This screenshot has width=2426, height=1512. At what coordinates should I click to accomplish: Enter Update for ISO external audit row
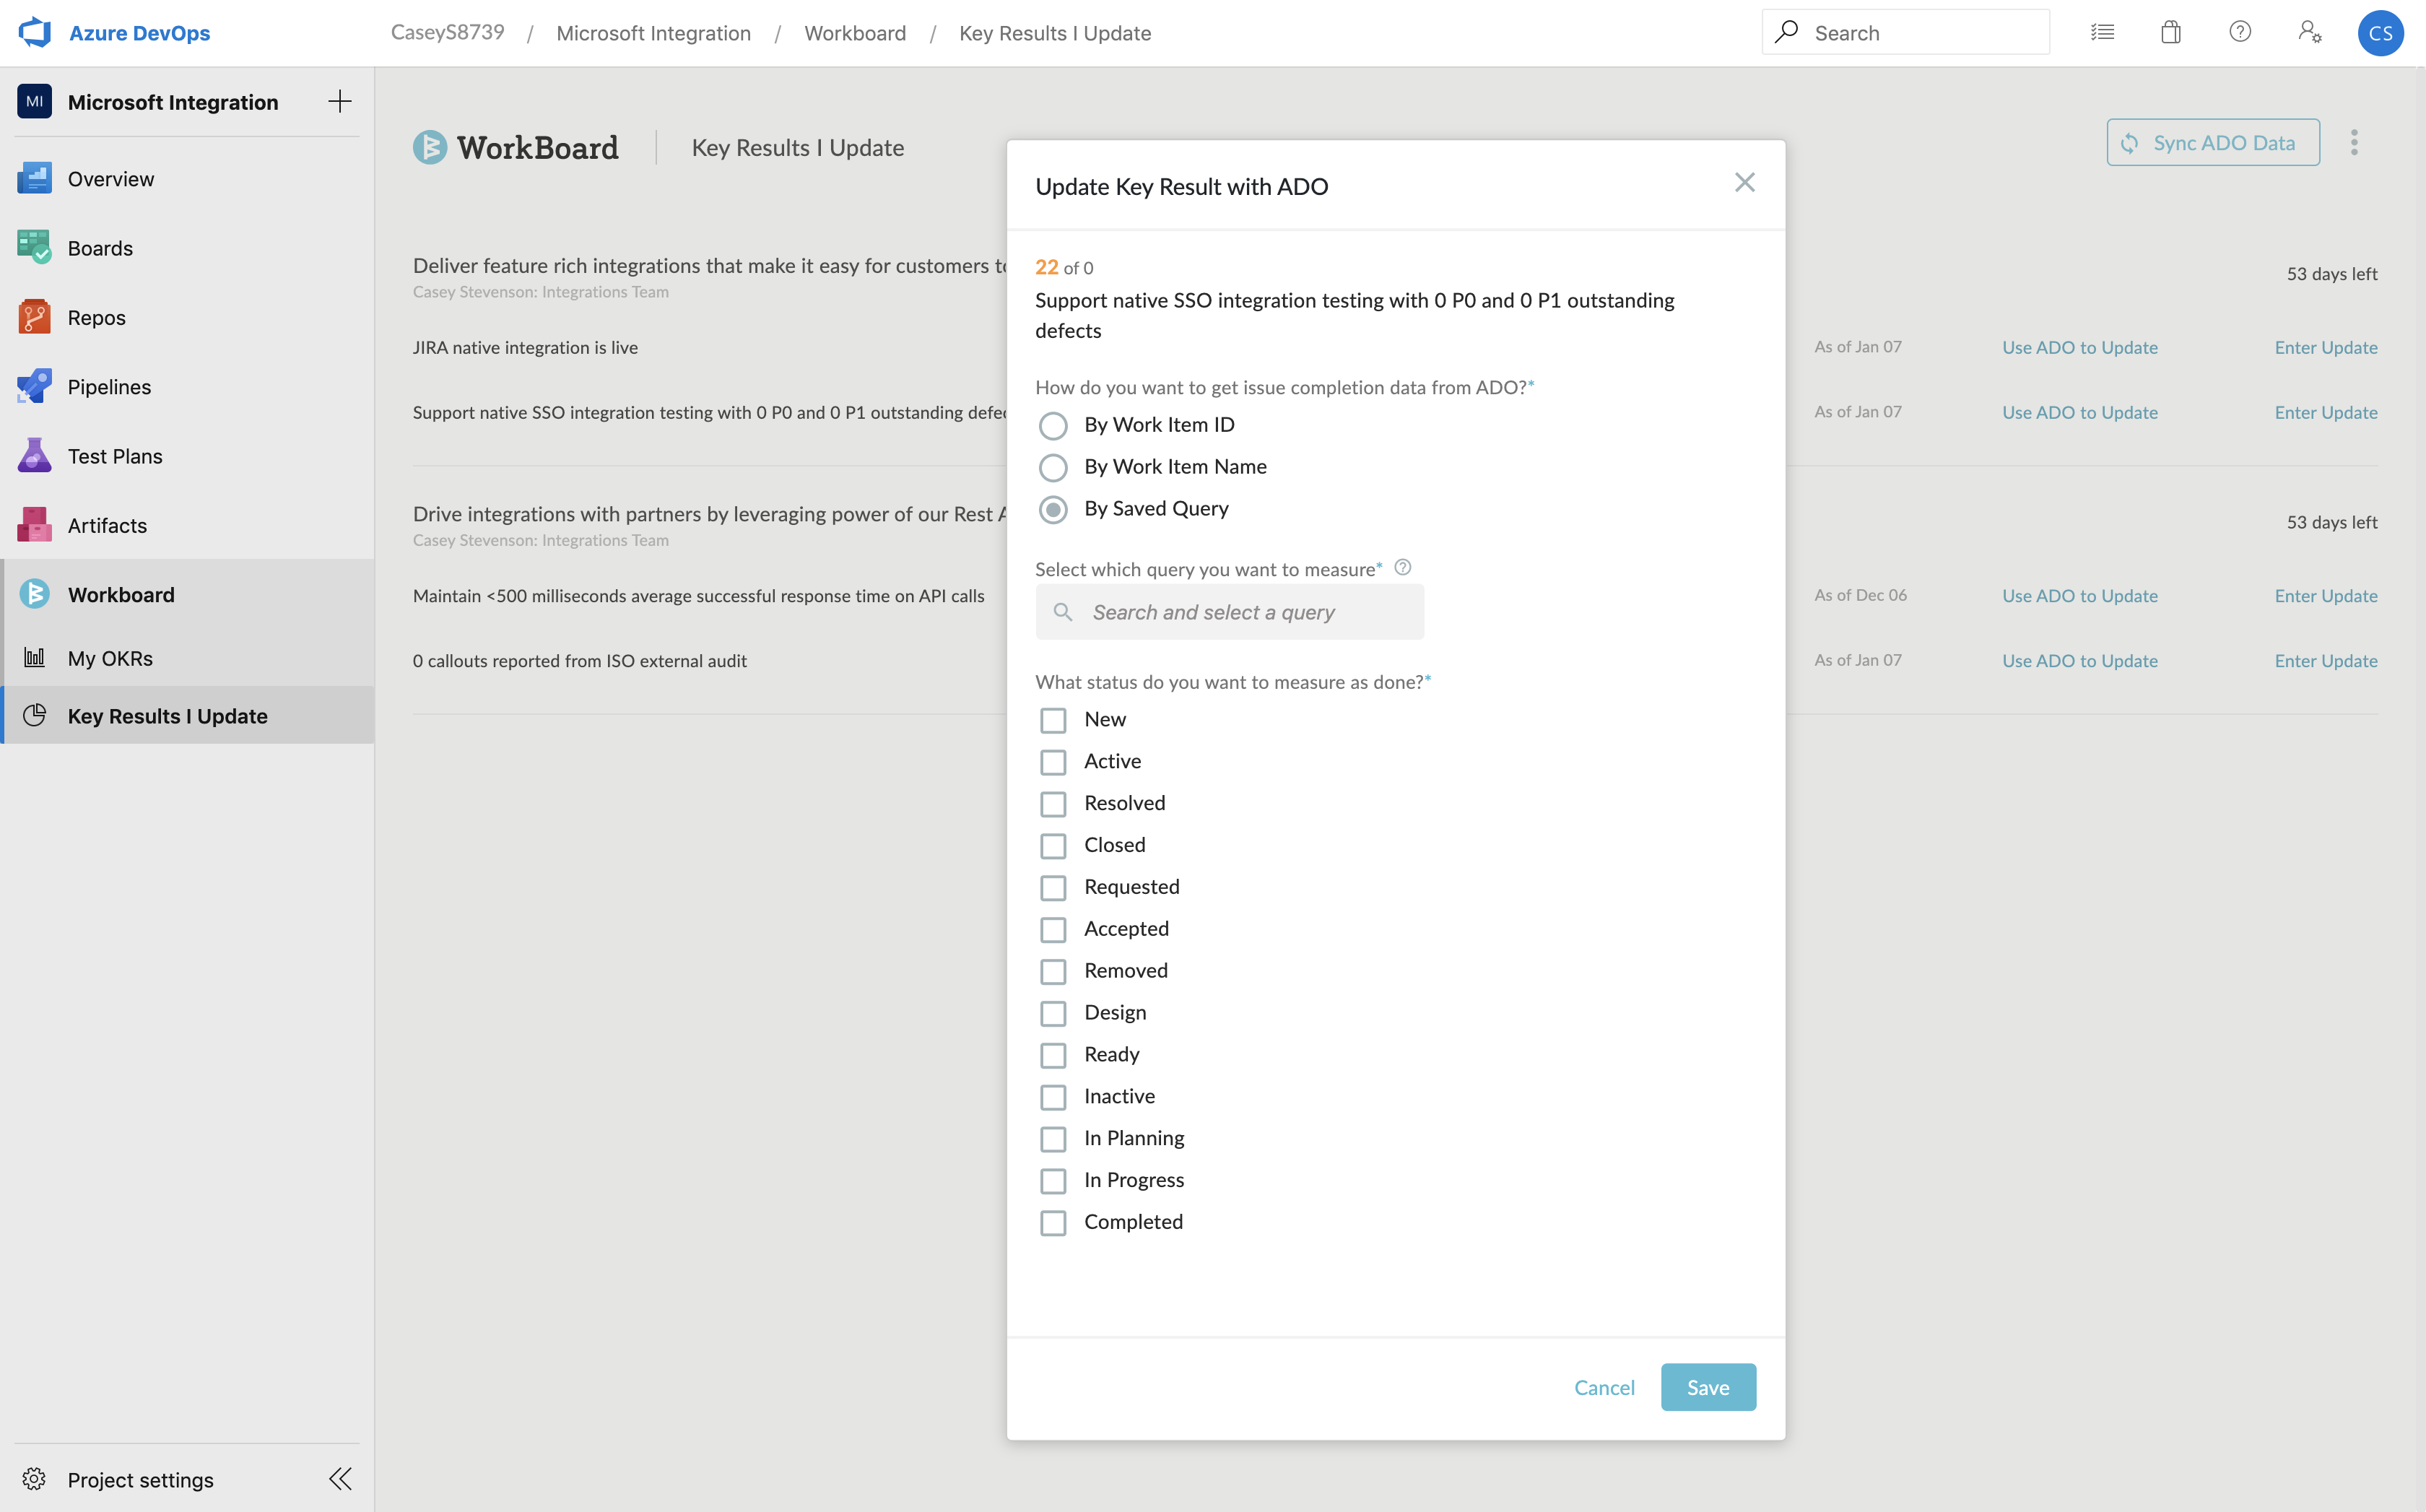(2325, 660)
